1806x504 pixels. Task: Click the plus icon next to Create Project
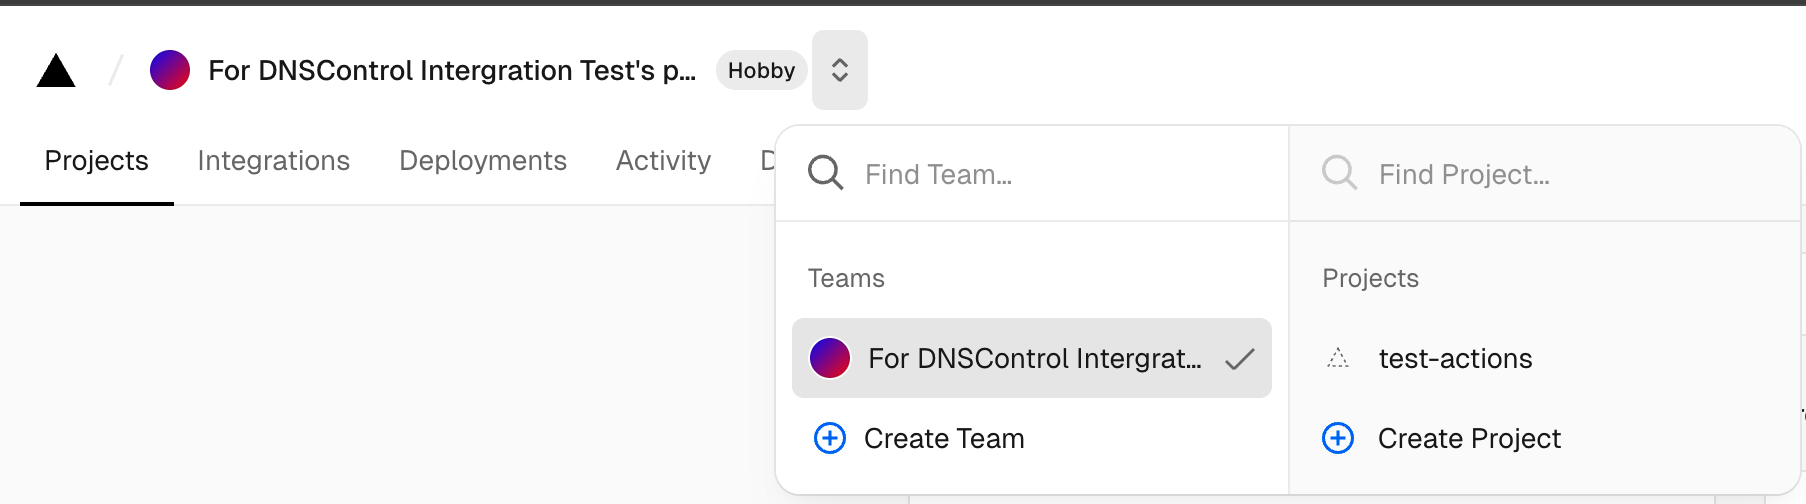(x=1338, y=438)
